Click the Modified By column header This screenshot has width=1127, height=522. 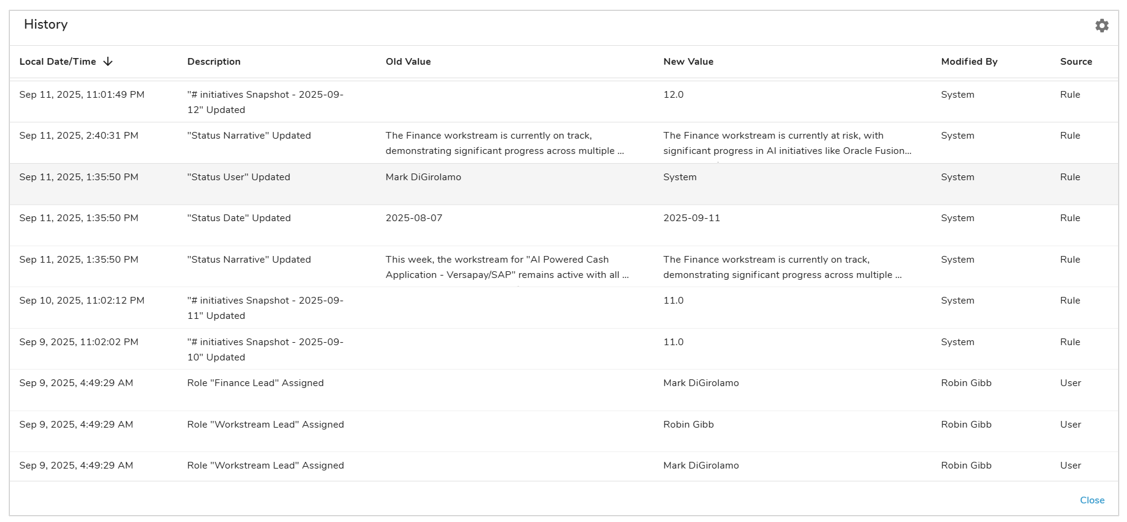click(x=968, y=62)
